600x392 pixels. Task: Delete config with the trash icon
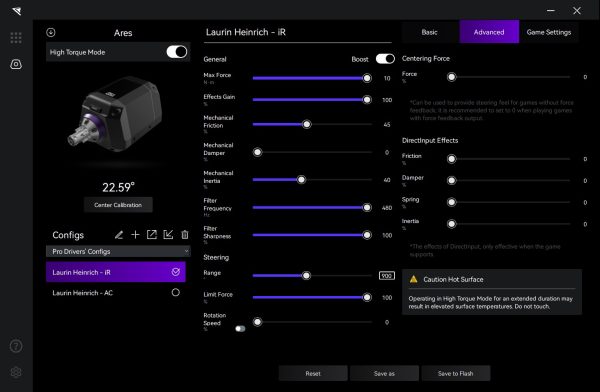coord(185,235)
